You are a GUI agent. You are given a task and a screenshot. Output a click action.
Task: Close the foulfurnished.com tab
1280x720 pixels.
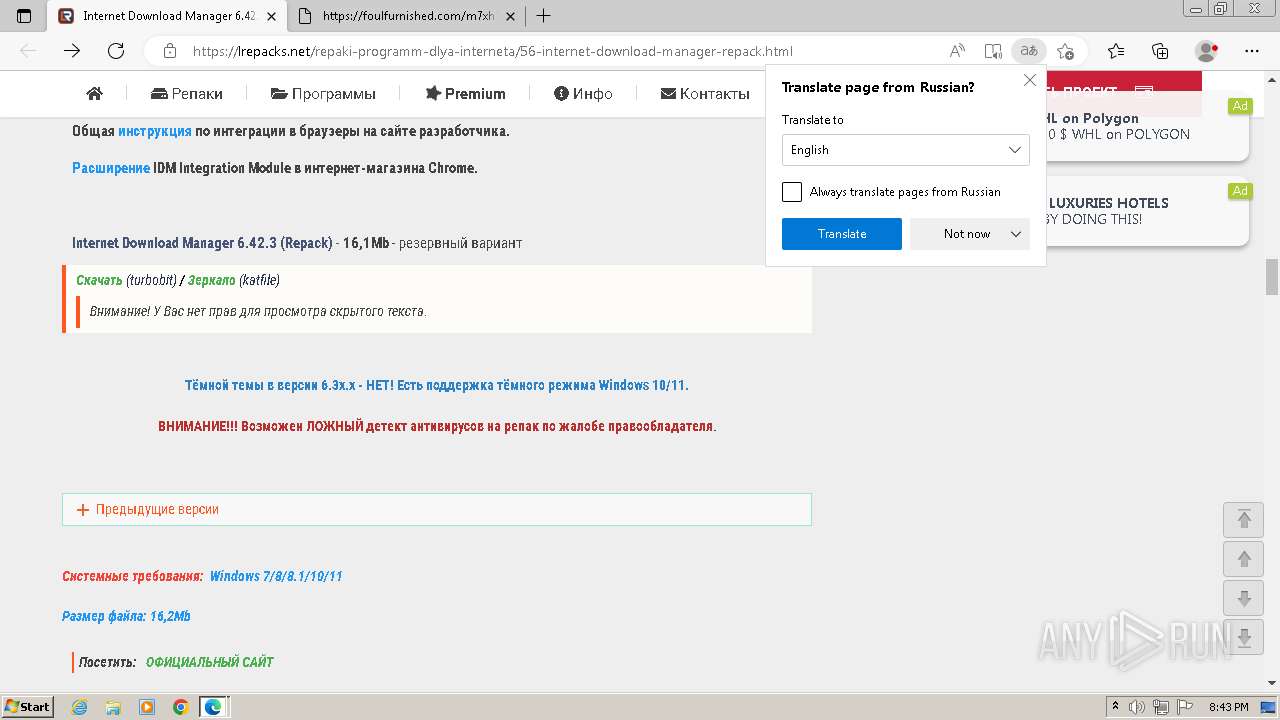[x=511, y=16]
